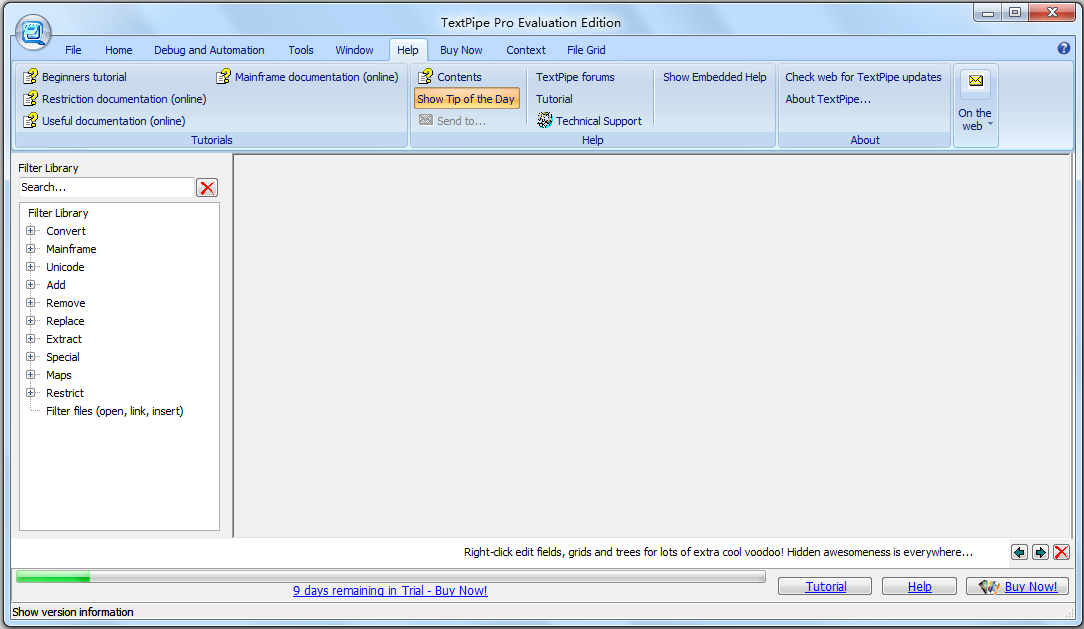
Task: Open the File menu tab
Action: 73,50
